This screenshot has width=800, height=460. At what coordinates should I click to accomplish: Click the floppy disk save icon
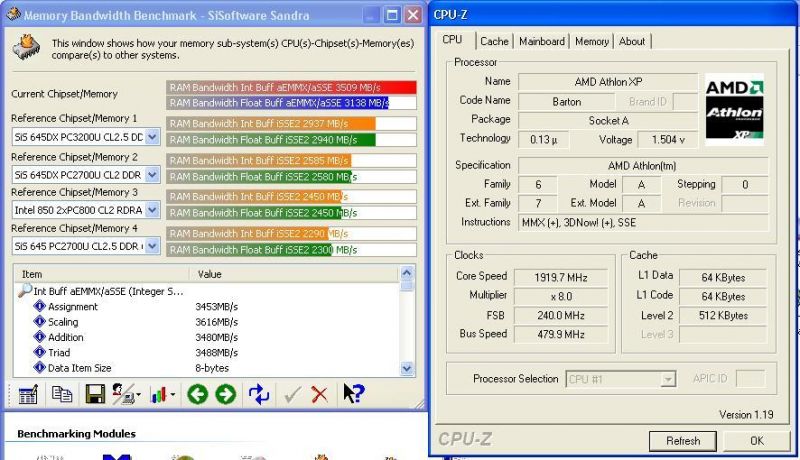[x=95, y=394]
